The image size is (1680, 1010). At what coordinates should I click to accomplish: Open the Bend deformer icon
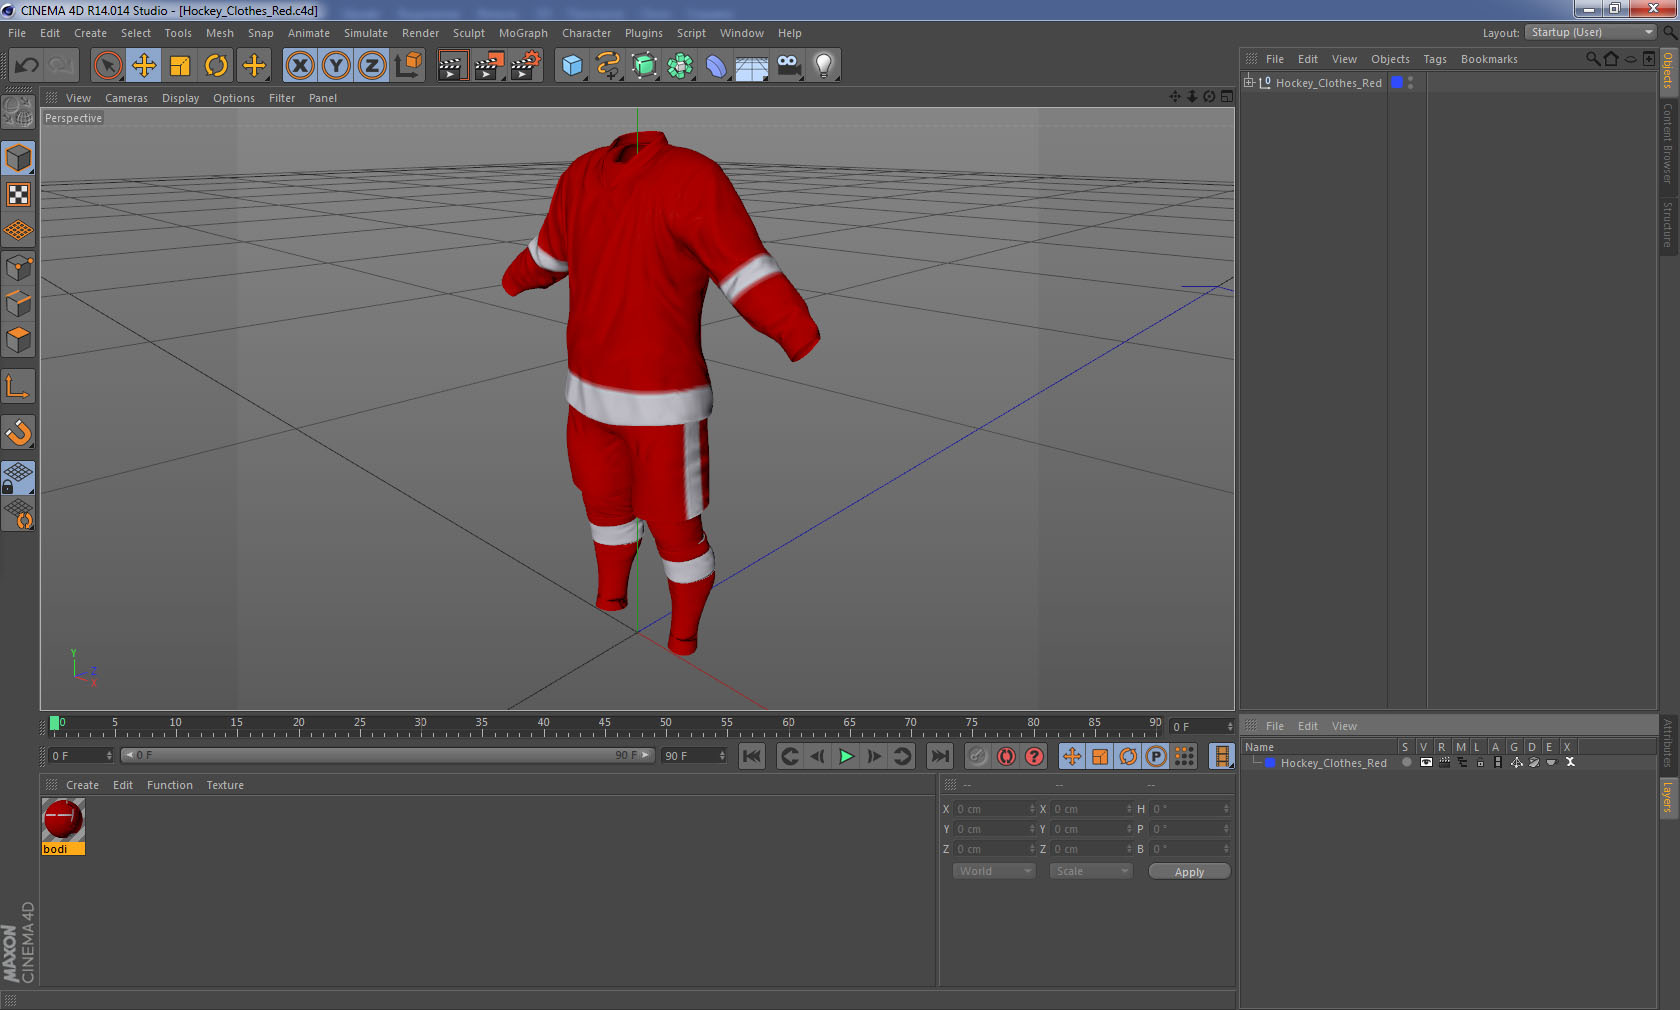pos(716,66)
